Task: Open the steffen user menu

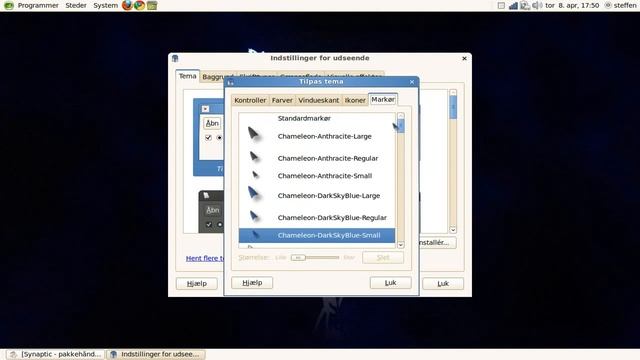Action: tap(620, 5)
